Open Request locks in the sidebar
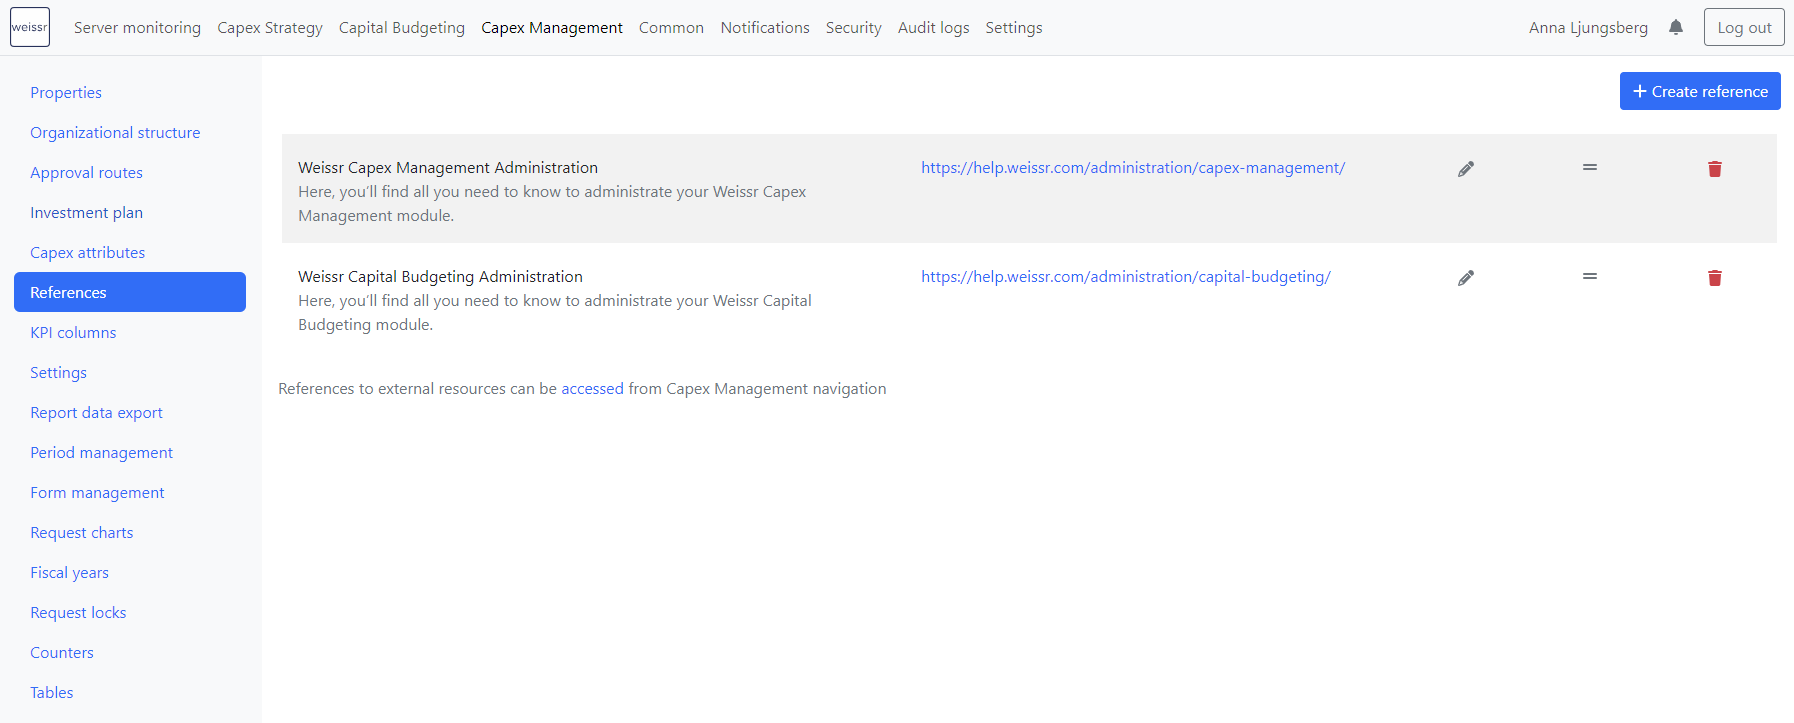Screen dimensions: 1794x723 78,612
